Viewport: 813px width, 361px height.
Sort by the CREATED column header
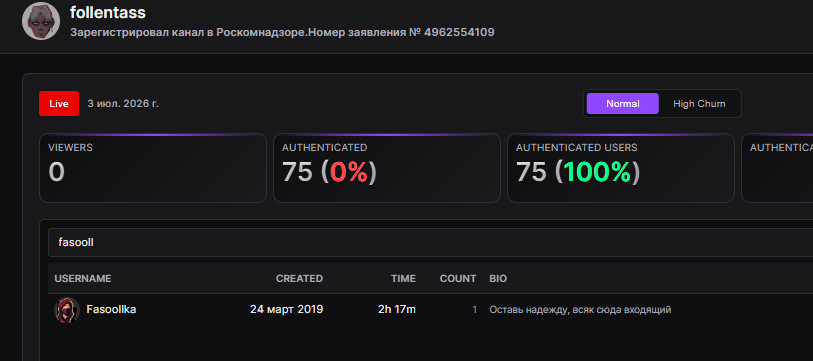tap(299, 279)
